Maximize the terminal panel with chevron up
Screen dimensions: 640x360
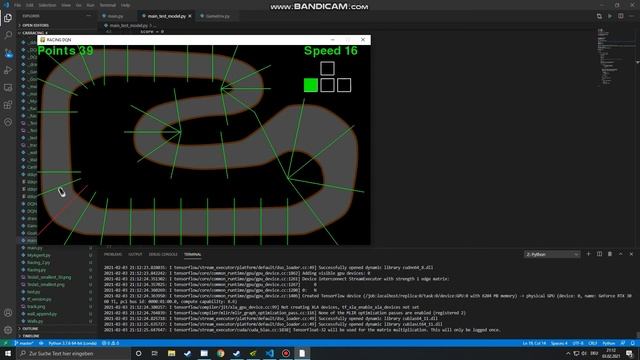(x=620, y=254)
